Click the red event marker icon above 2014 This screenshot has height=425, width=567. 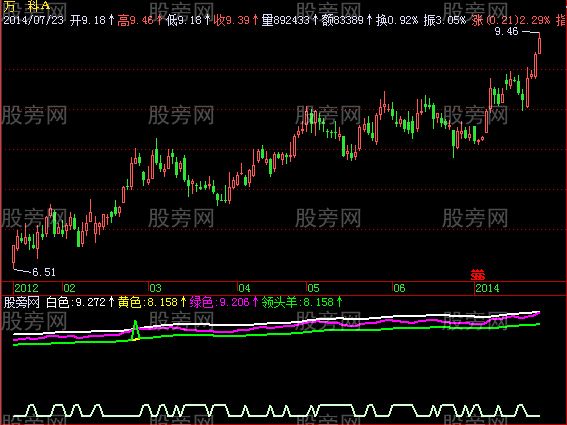click(x=478, y=275)
